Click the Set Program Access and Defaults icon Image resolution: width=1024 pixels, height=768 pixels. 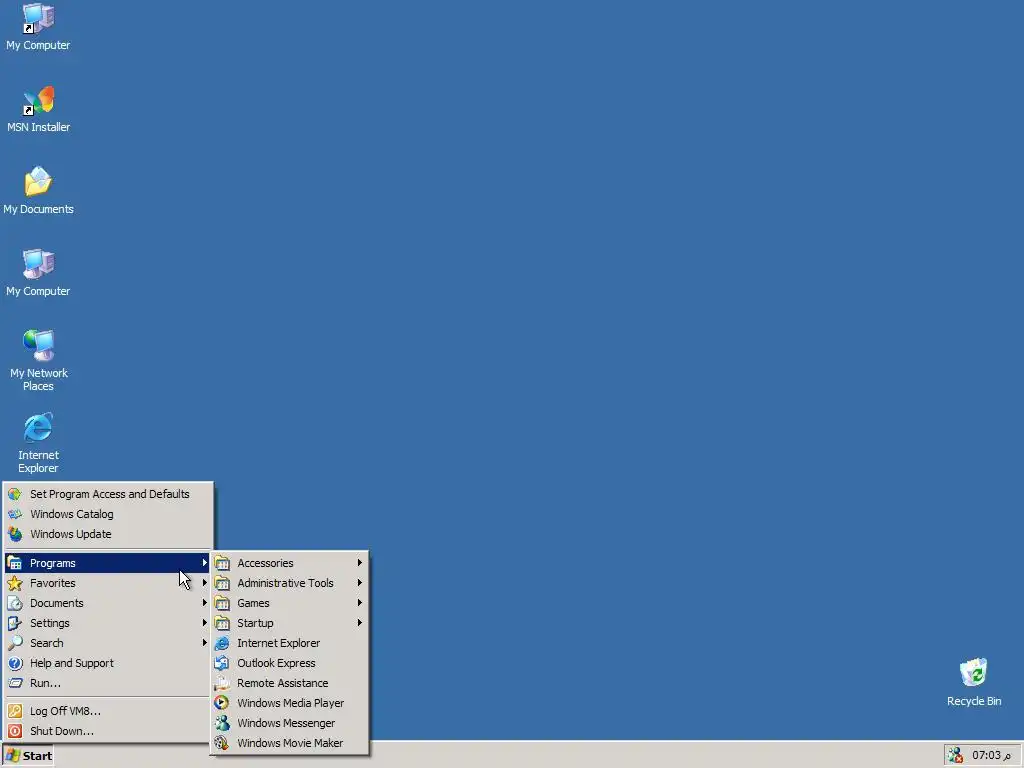[x=15, y=494]
